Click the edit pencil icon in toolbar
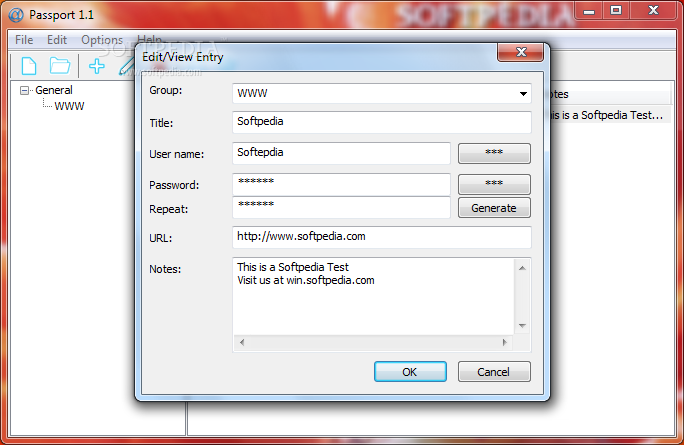The height and width of the screenshot is (445, 684). click(x=127, y=68)
